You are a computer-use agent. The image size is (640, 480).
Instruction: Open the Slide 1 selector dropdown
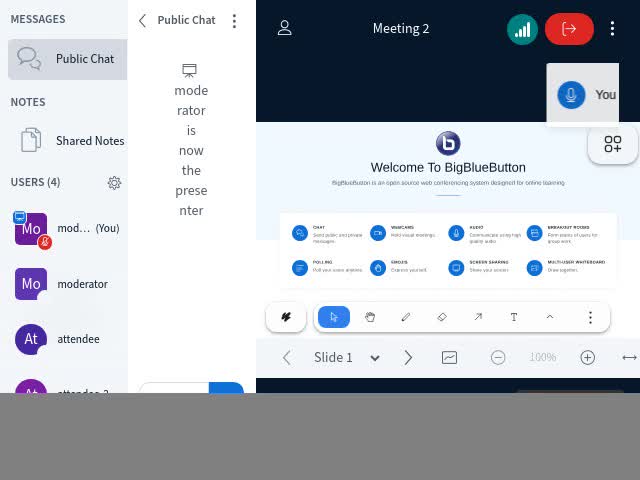[x=347, y=358]
